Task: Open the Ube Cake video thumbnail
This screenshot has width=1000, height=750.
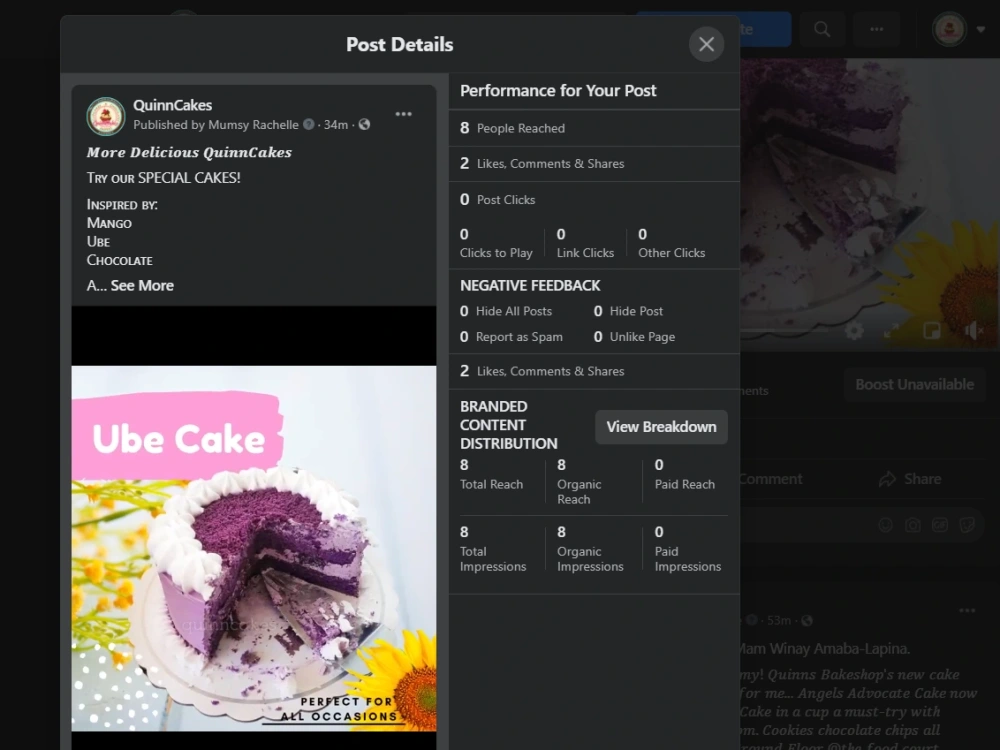Action: 254,548
